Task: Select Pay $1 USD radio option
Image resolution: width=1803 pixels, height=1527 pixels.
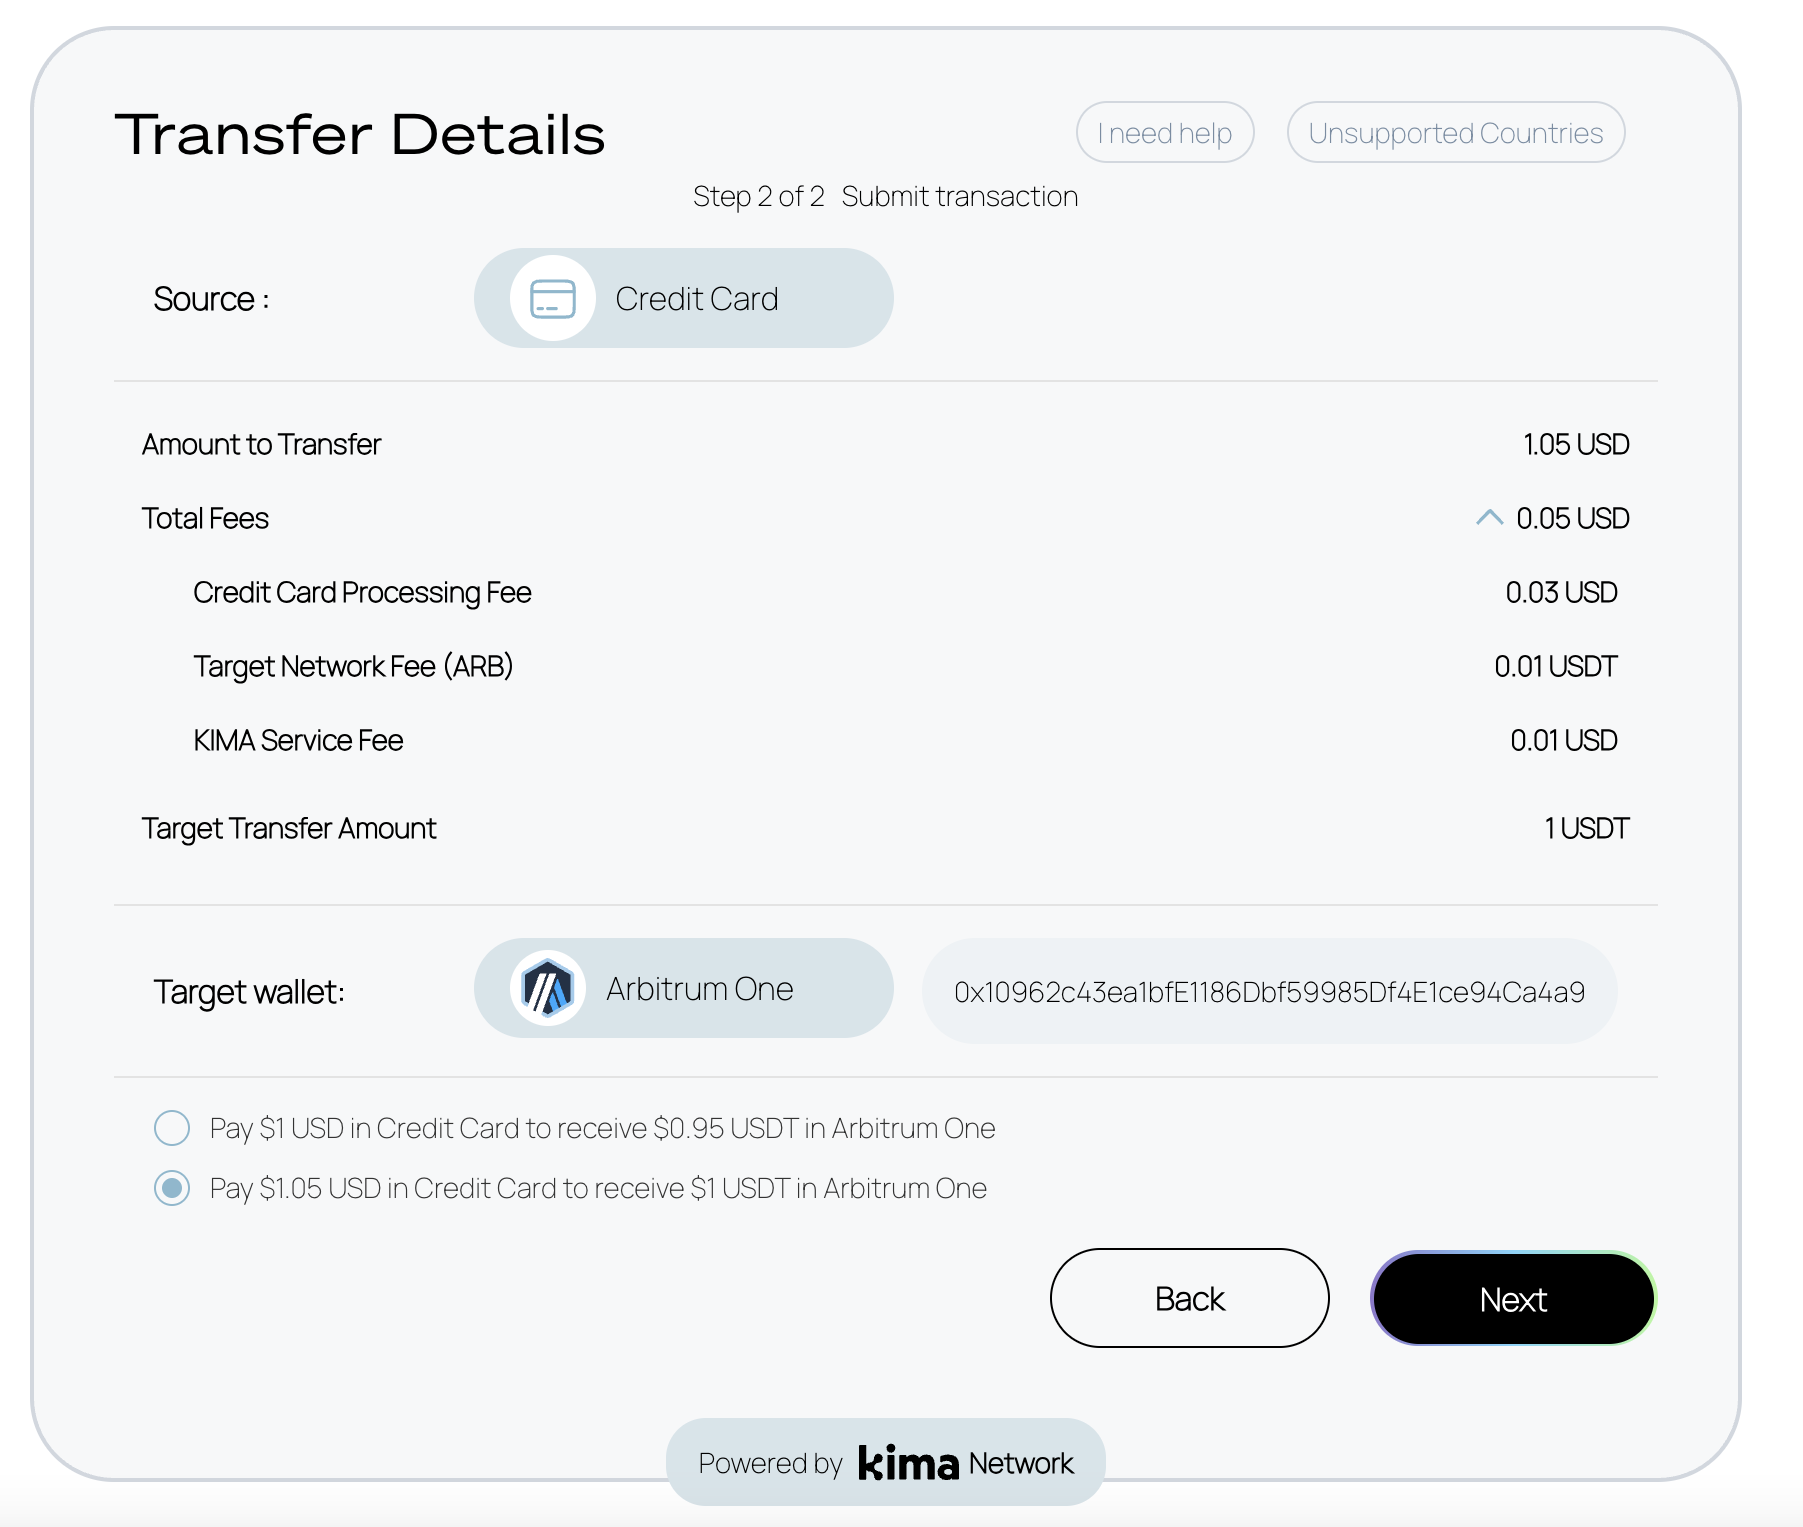Action: click(x=172, y=1128)
